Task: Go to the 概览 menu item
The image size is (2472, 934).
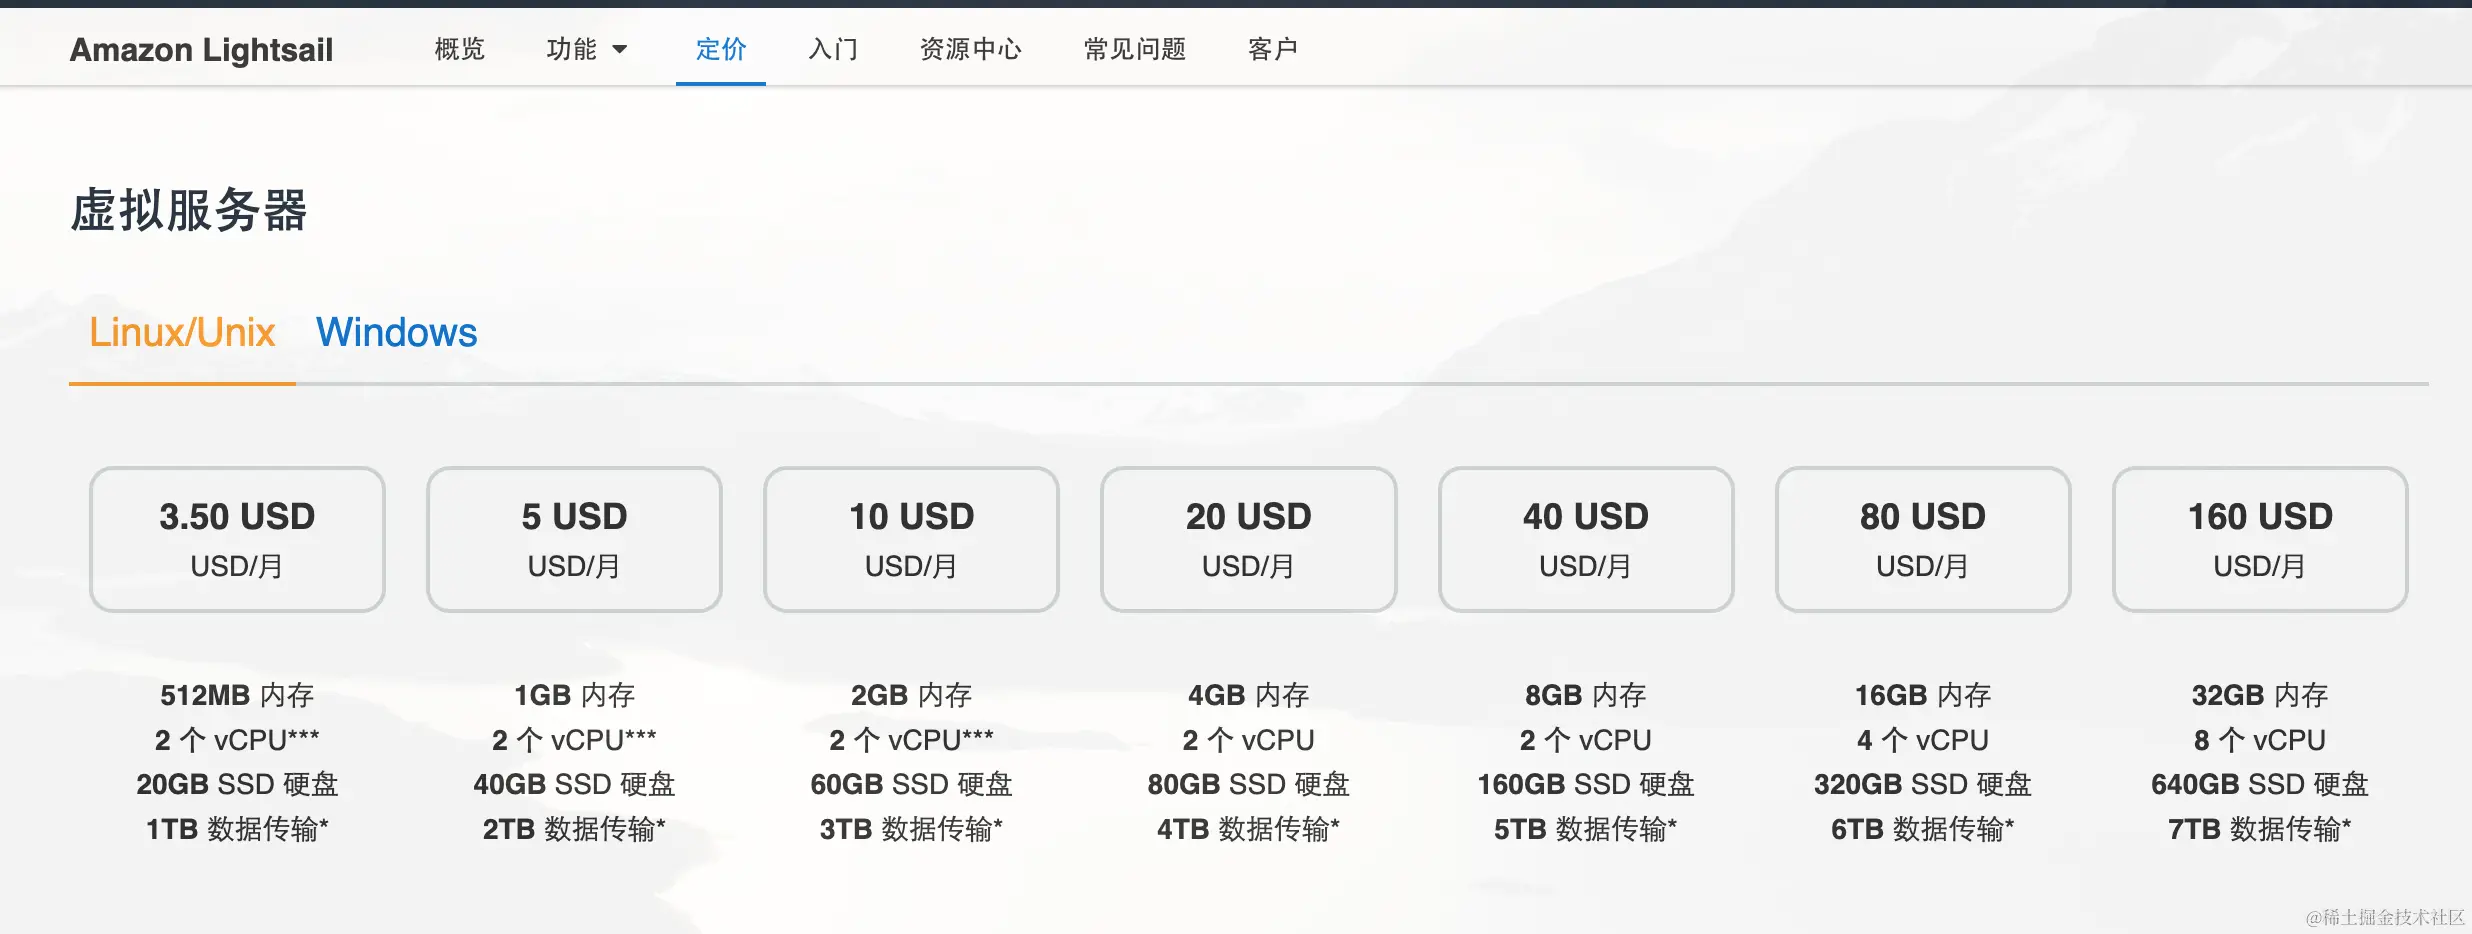Action: click(460, 49)
